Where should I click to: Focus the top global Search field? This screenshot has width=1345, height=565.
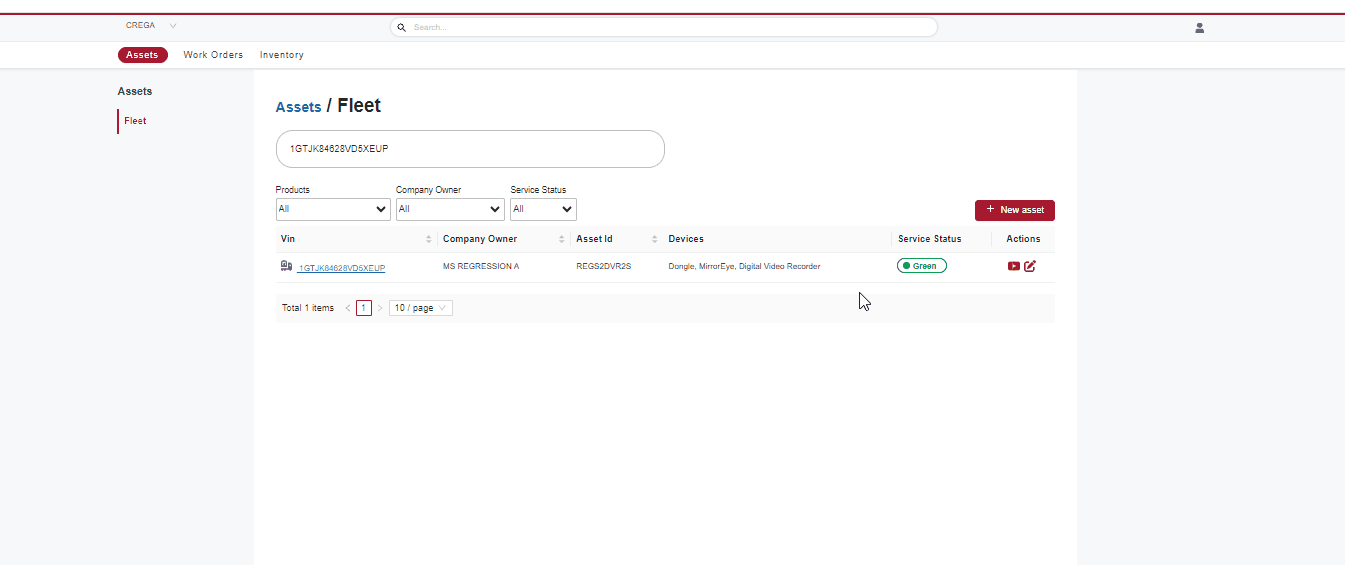point(664,27)
